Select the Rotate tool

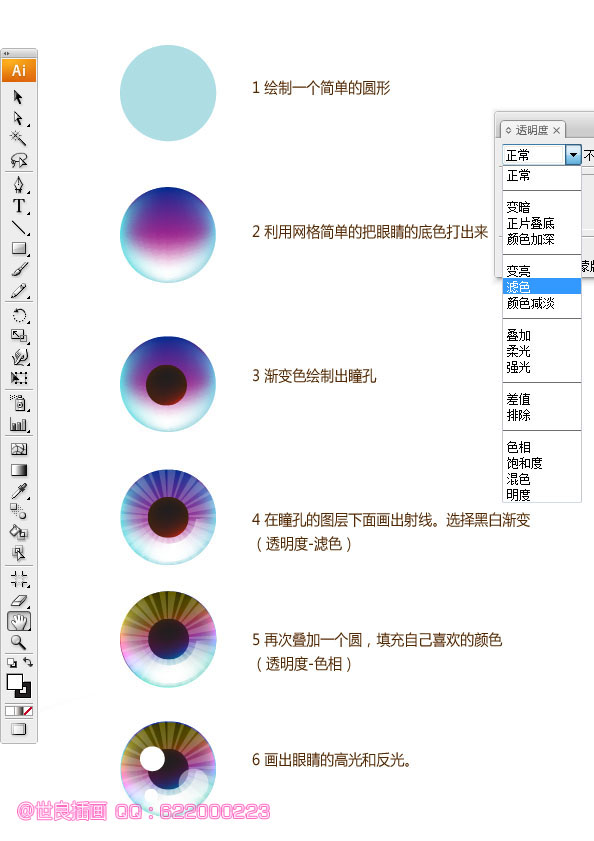[19, 315]
